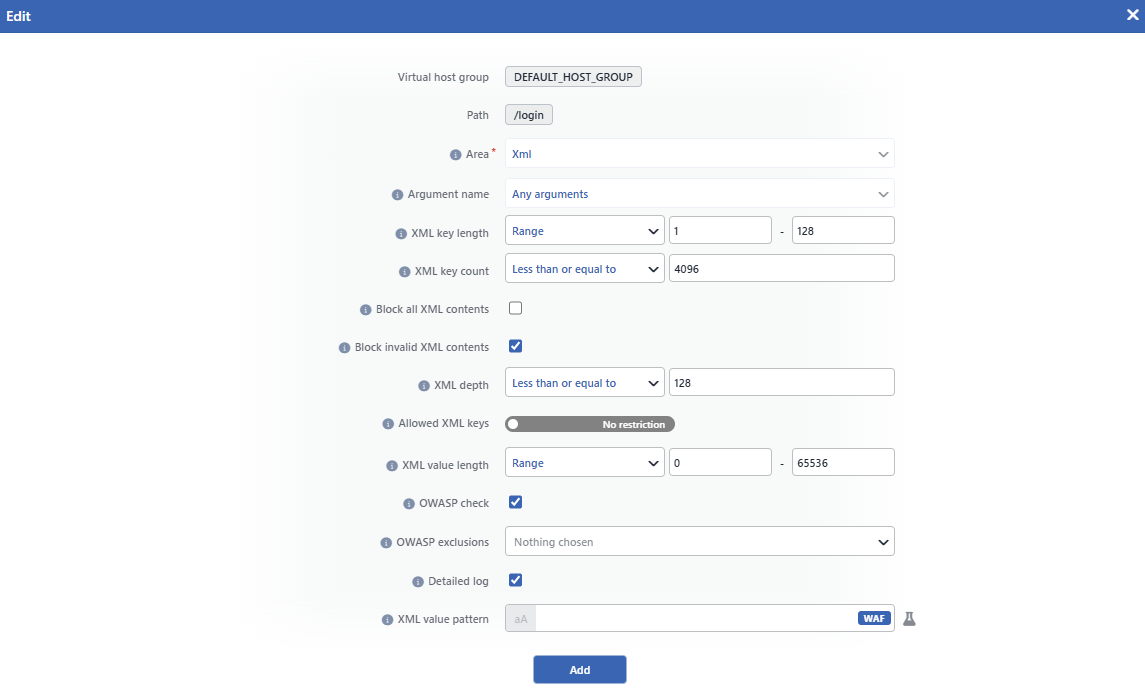Image resolution: width=1145 pixels, height=692 pixels.
Task: Open XML key length Range dropdown
Action: tap(585, 231)
